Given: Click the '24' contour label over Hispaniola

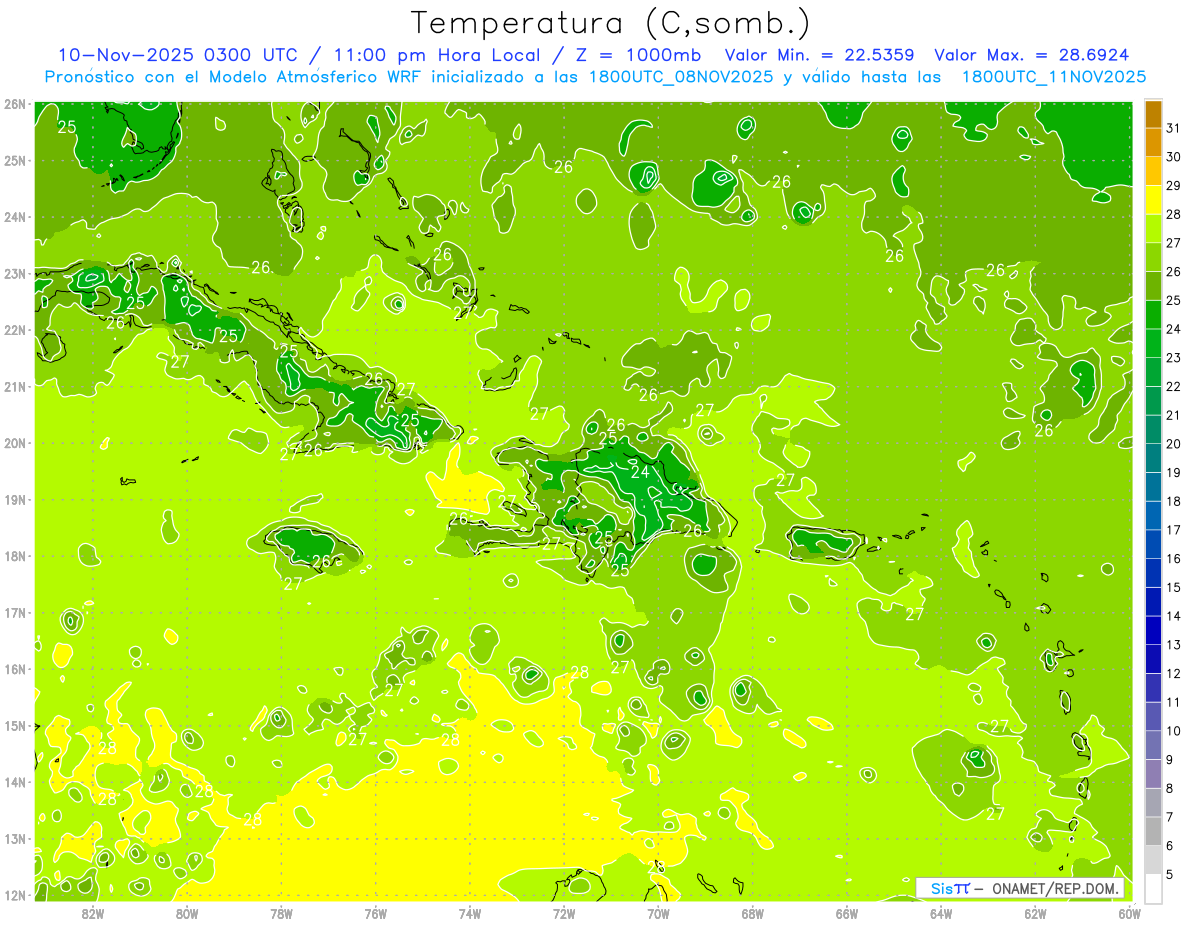Looking at the screenshot, I should pos(640,472).
